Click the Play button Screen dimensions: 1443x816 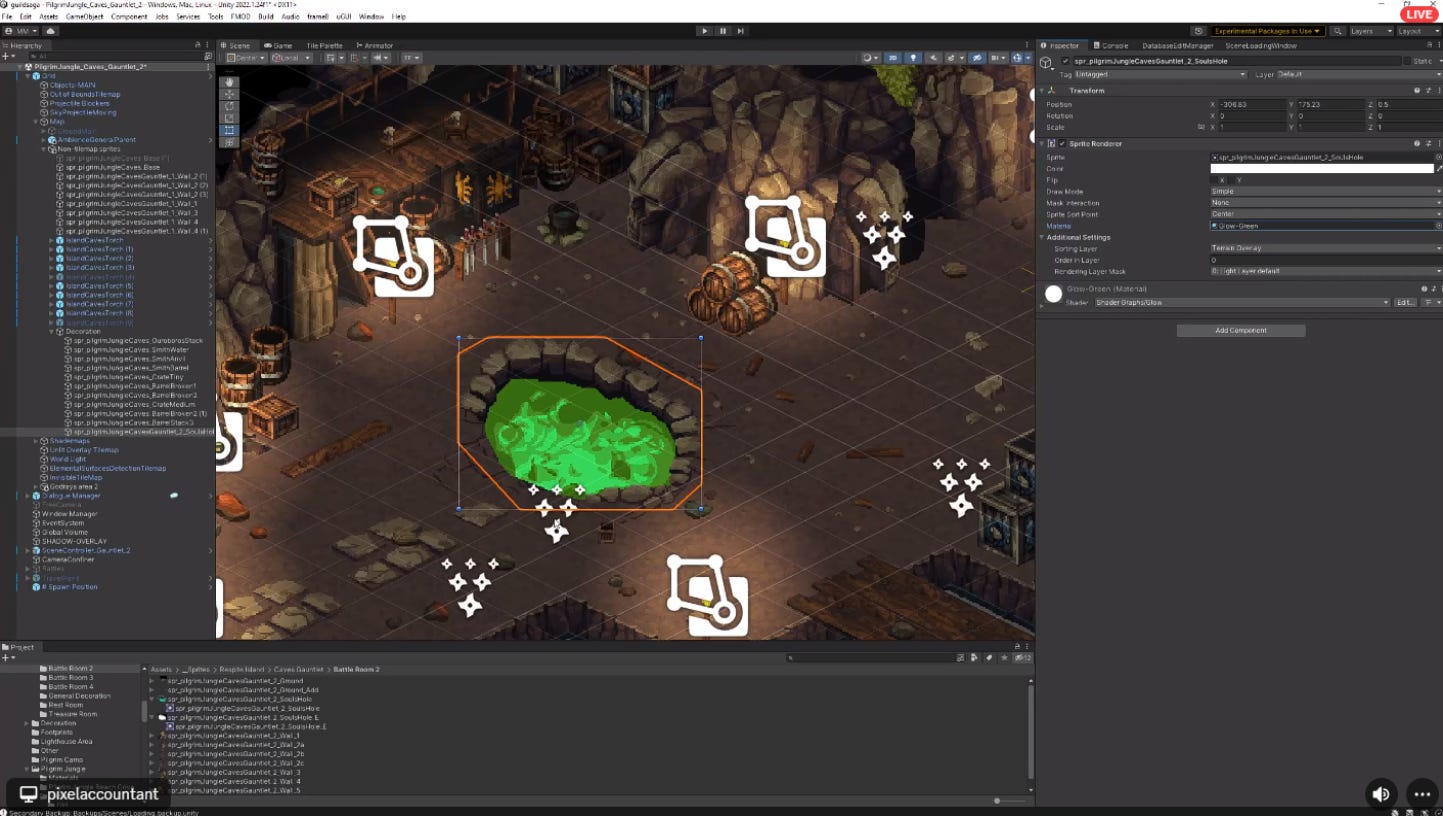pyautogui.click(x=705, y=31)
